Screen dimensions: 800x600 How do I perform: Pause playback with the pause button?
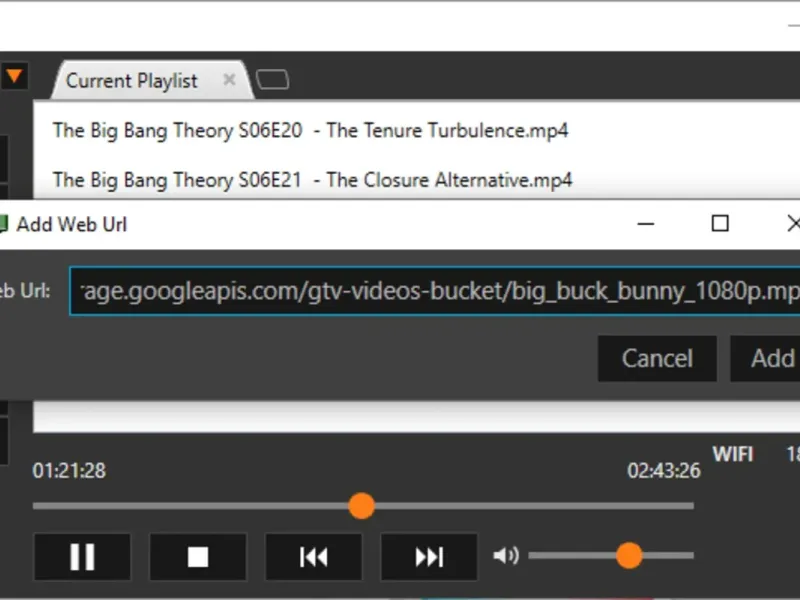click(82, 557)
